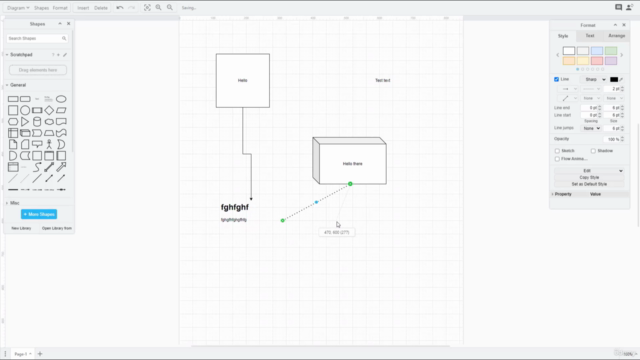Image resolution: width=640 pixels, height=360 pixels.
Task: Click the New Library button
Action: click(x=21, y=228)
